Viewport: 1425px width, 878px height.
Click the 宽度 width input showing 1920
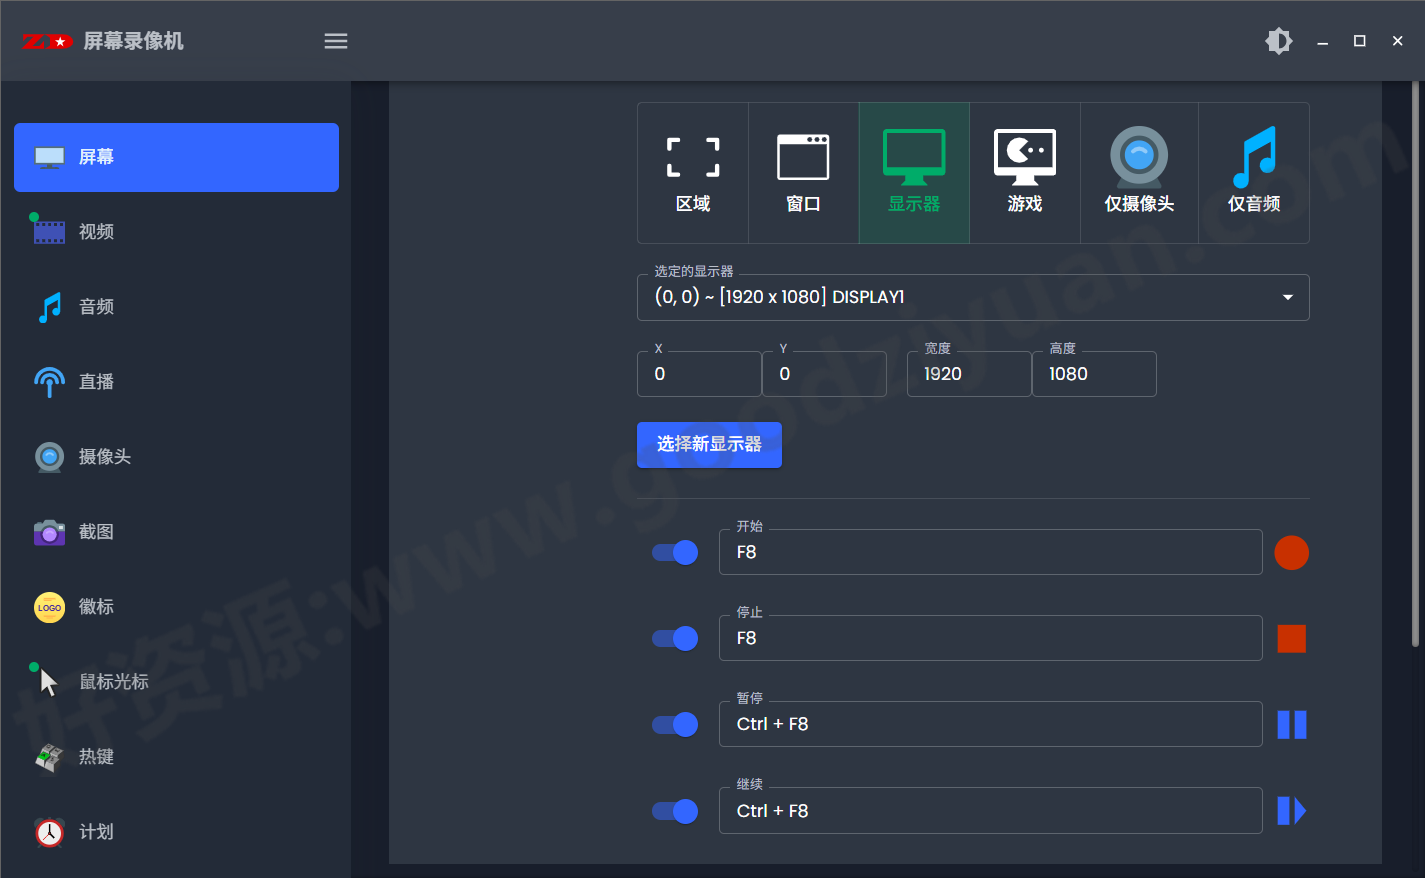click(969, 373)
